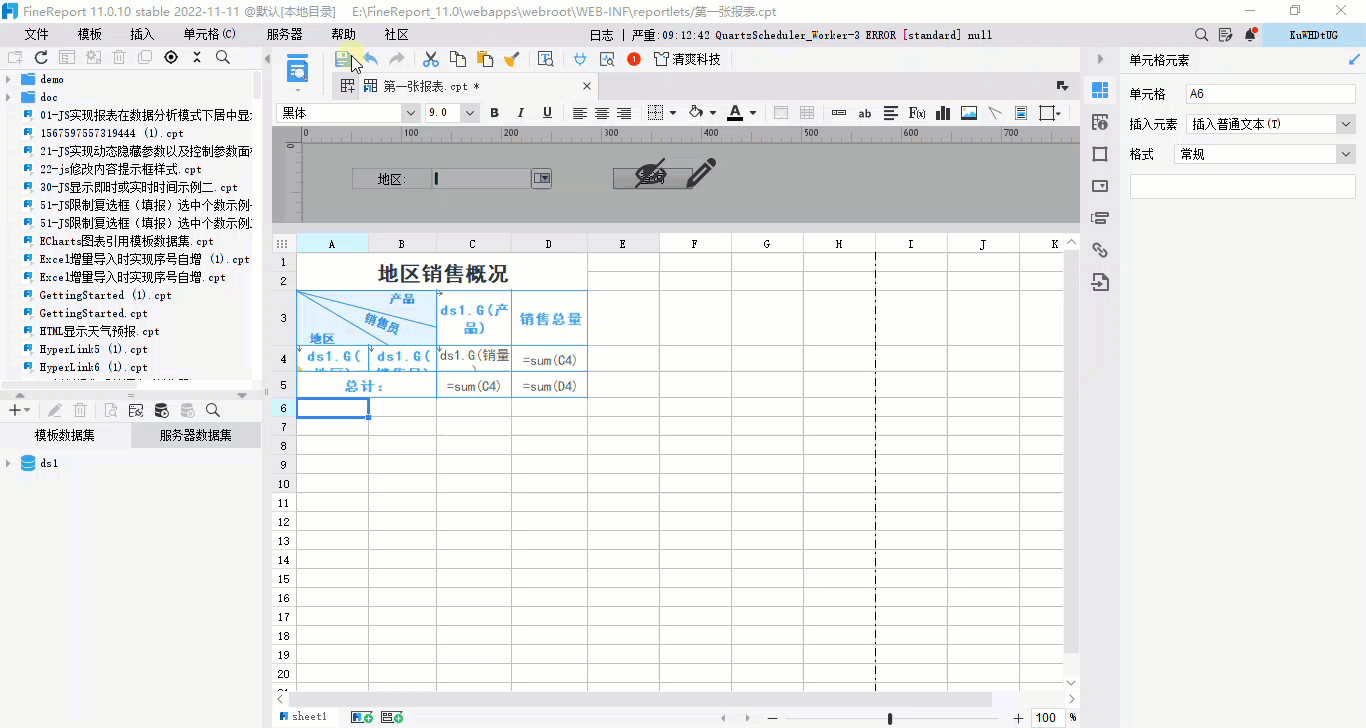Click the insert image icon
This screenshot has height=728, width=1366.
click(x=968, y=113)
